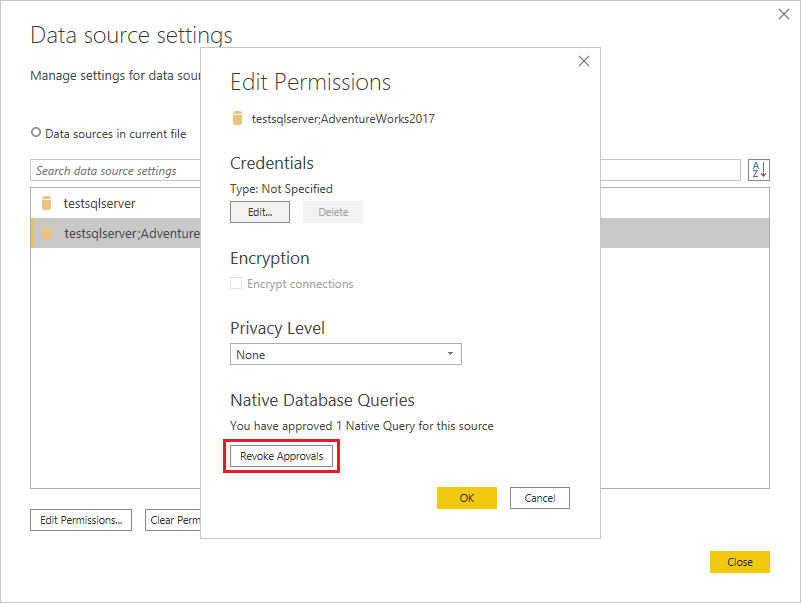Click the Edit Permissions... button at bottom
Viewport: 801px width, 603px height.
(81, 520)
